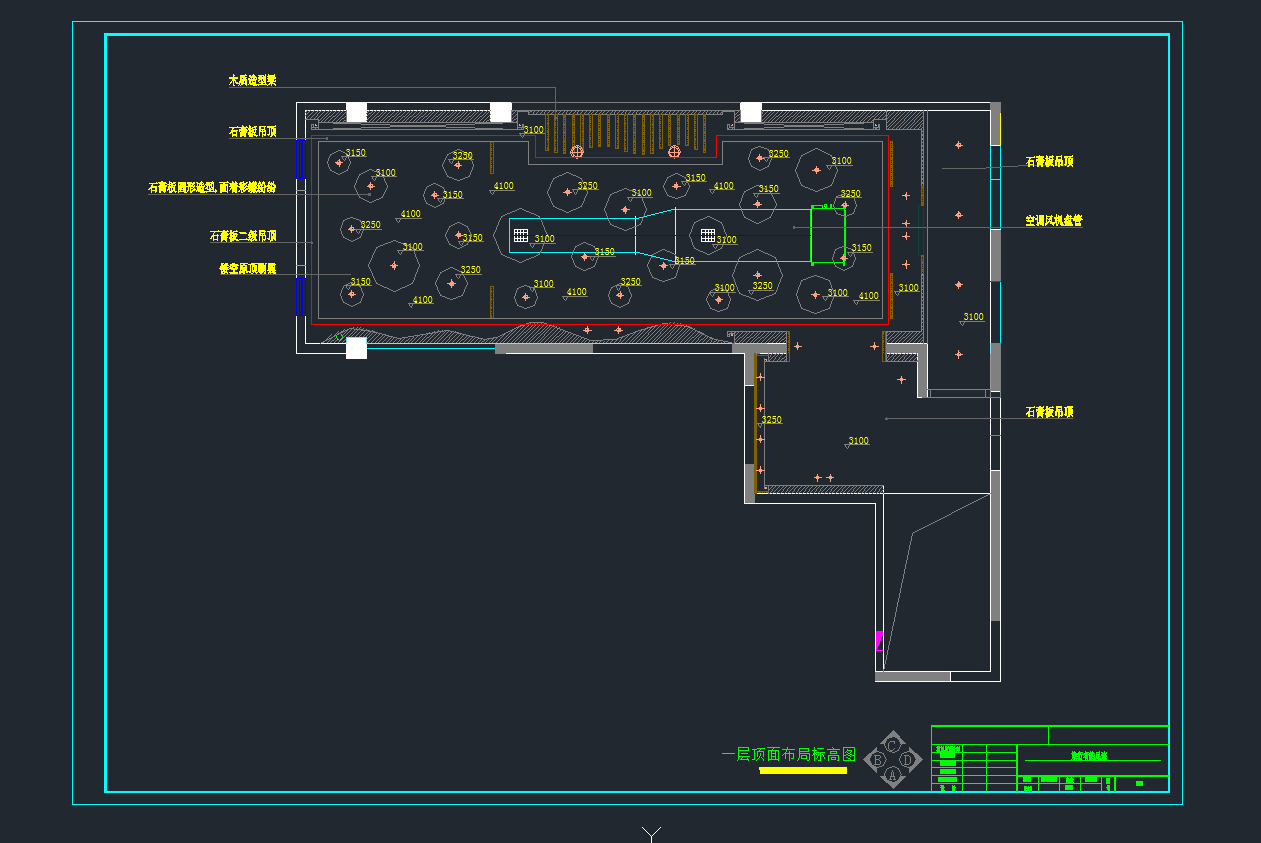This screenshot has width=1261, height=843.
Task: Click the UCS origin icon below the sheet
Action: tap(652, 833)
